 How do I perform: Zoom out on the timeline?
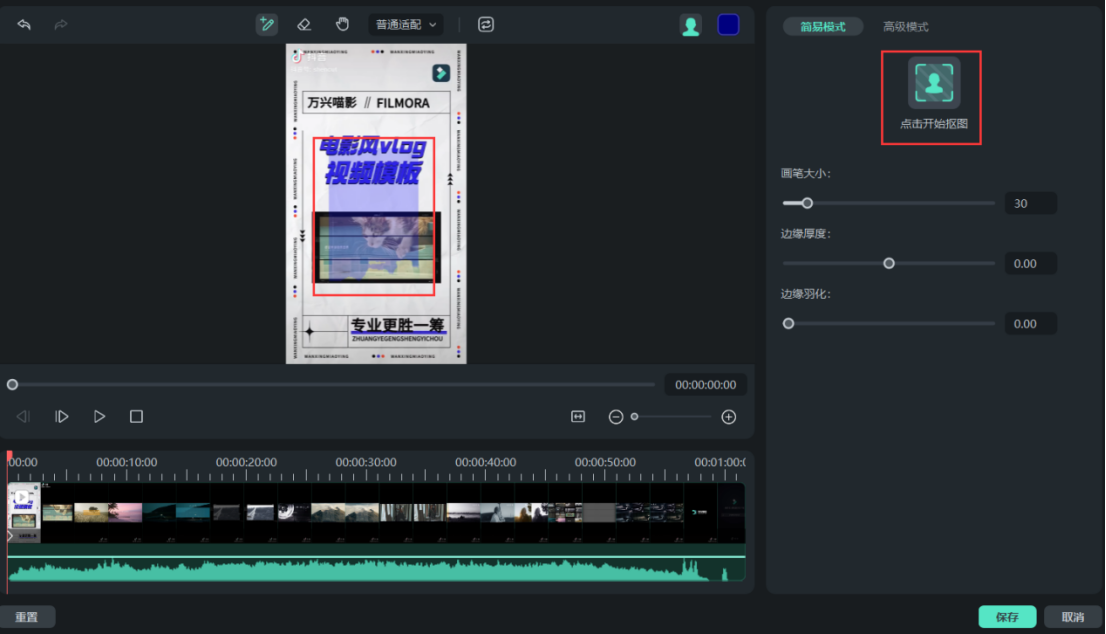[x=616, y=416]
